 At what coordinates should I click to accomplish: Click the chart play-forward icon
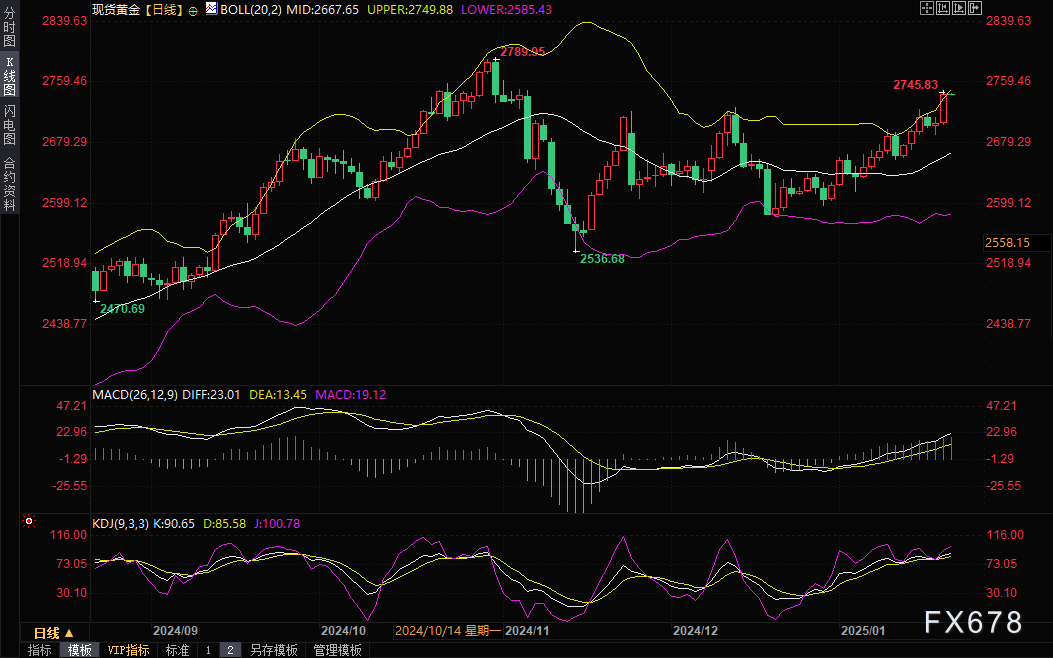tap(958, 8)
